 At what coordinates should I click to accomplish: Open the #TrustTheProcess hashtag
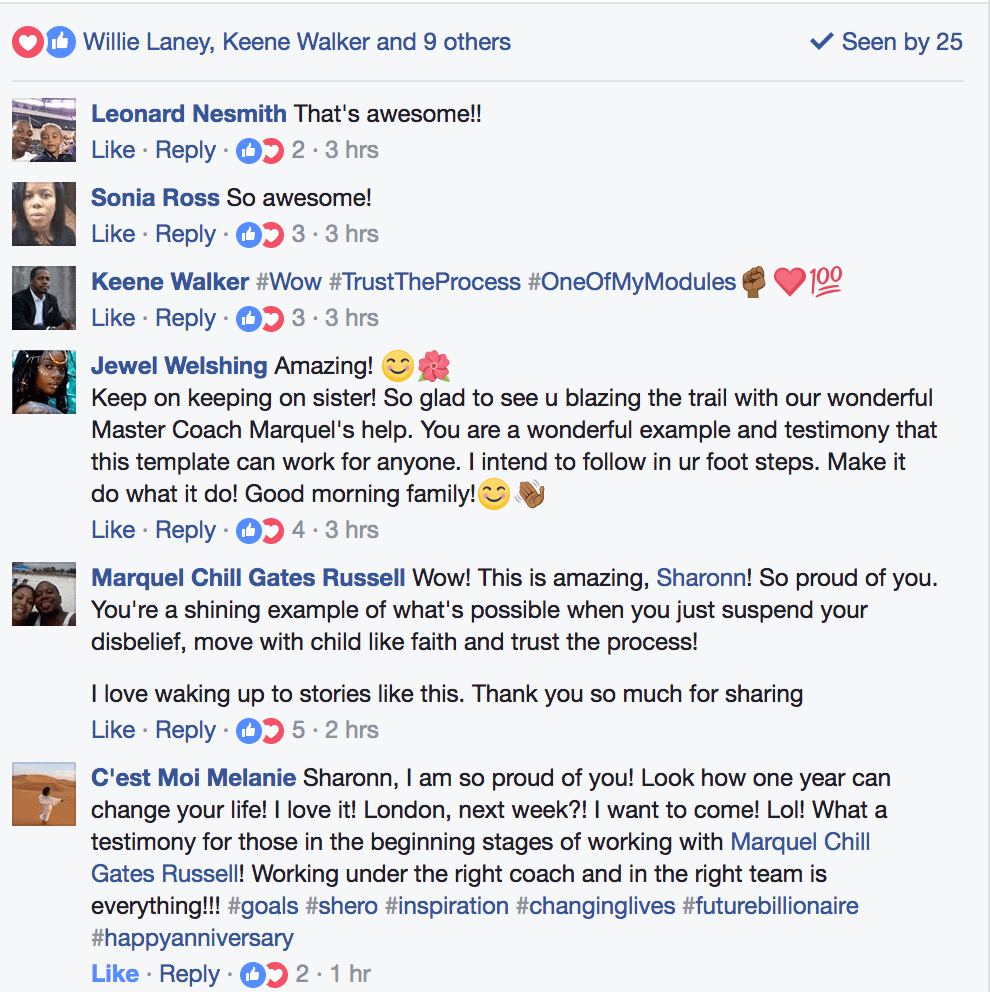pos(424,282)
